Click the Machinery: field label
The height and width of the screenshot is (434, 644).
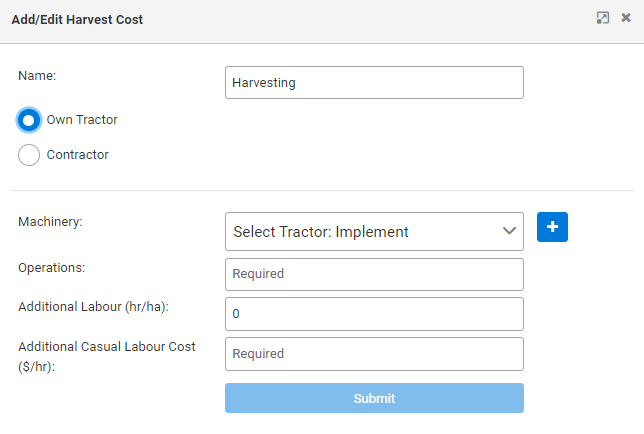click(x=50, y=221)
